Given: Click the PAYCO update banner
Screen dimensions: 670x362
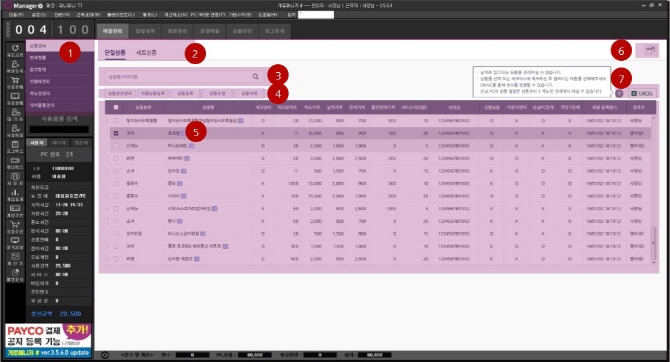Looking at the screenshot, I should (x=48, y=341).
